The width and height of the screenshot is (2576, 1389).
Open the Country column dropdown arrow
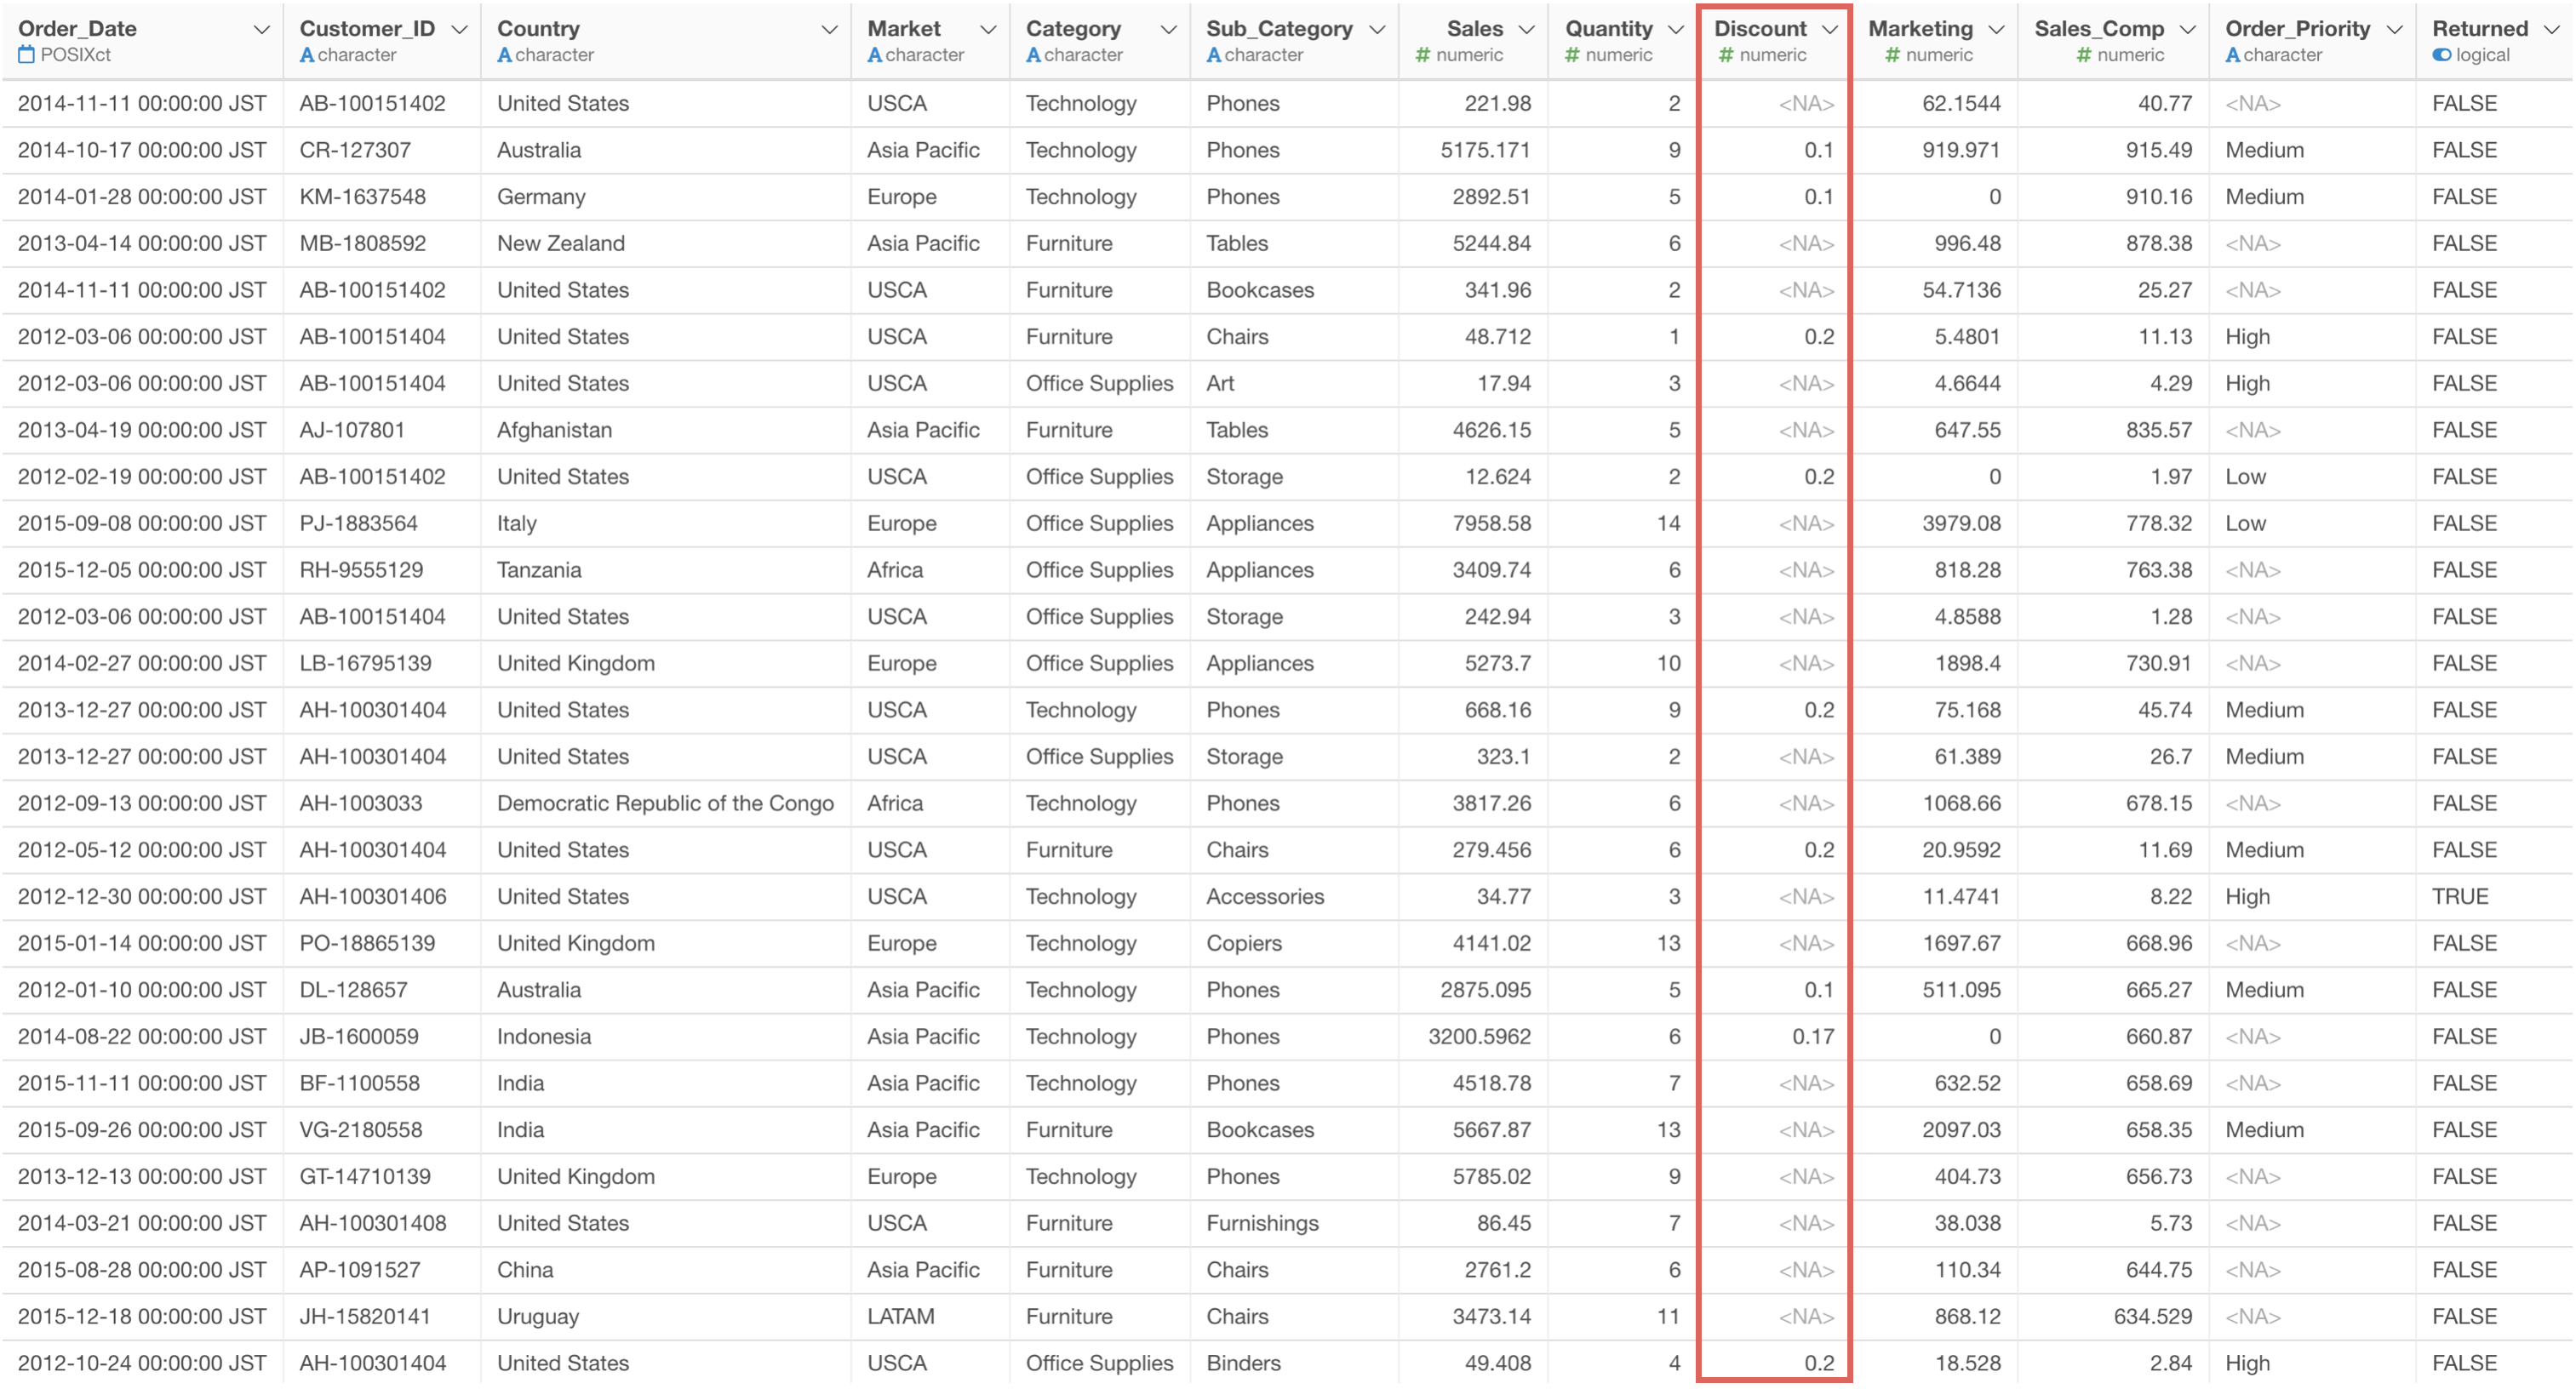tap(829, 30)
